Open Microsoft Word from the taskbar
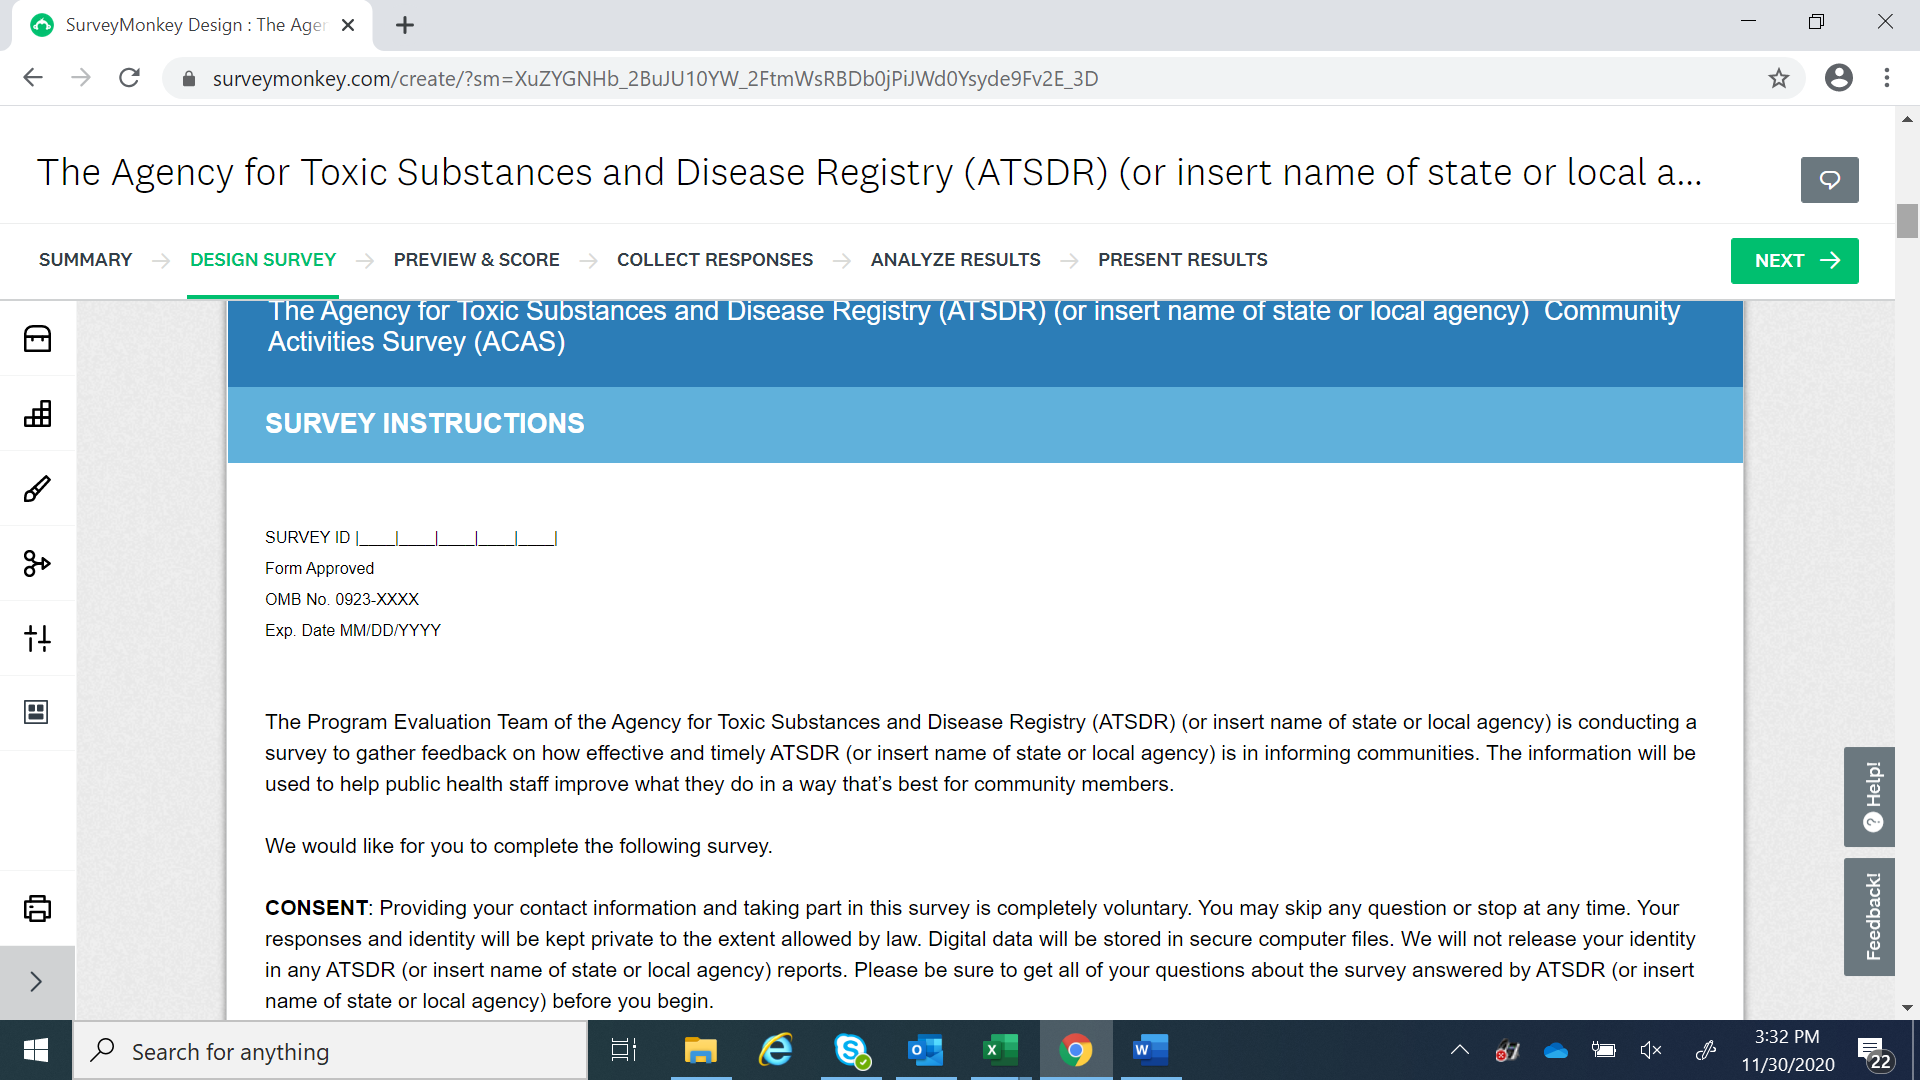Viewport: 1920px width, 1080px height. [1150, 1051]
